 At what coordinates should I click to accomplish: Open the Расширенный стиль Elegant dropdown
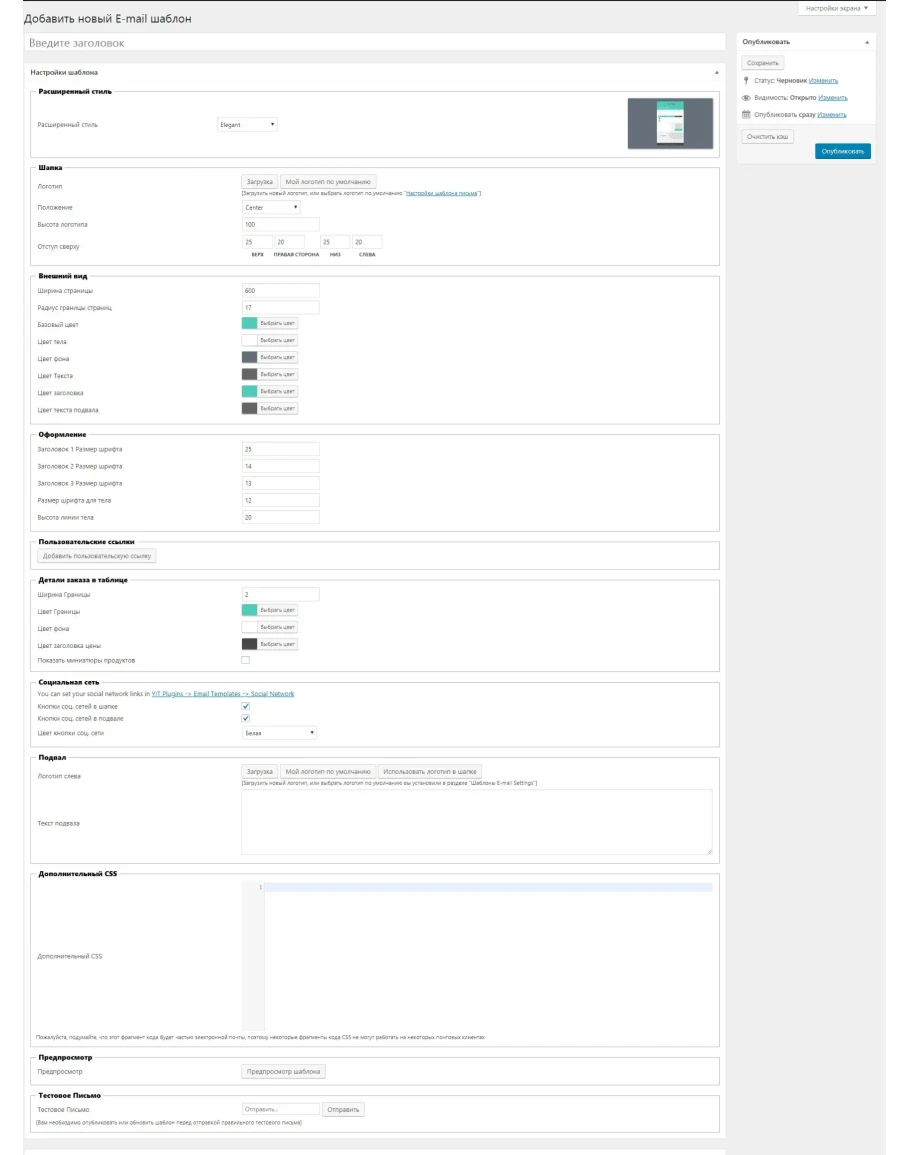click(248, 125)
